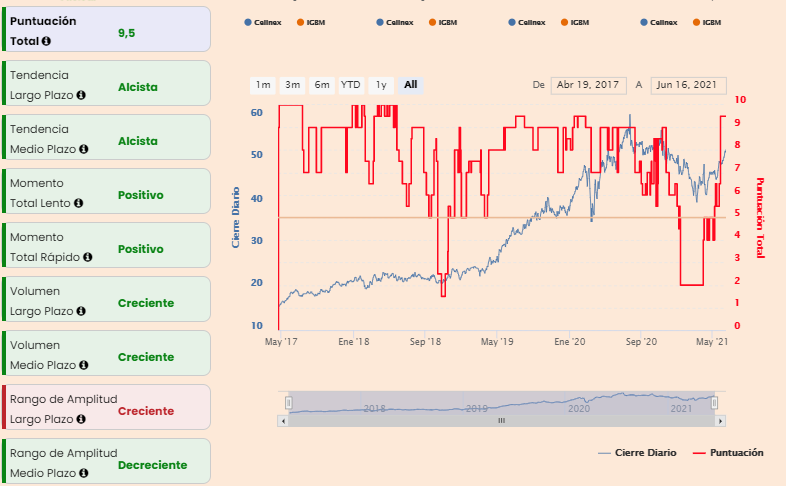
Task: Click navigator left scroll arrow
Action: click(283, 421)
